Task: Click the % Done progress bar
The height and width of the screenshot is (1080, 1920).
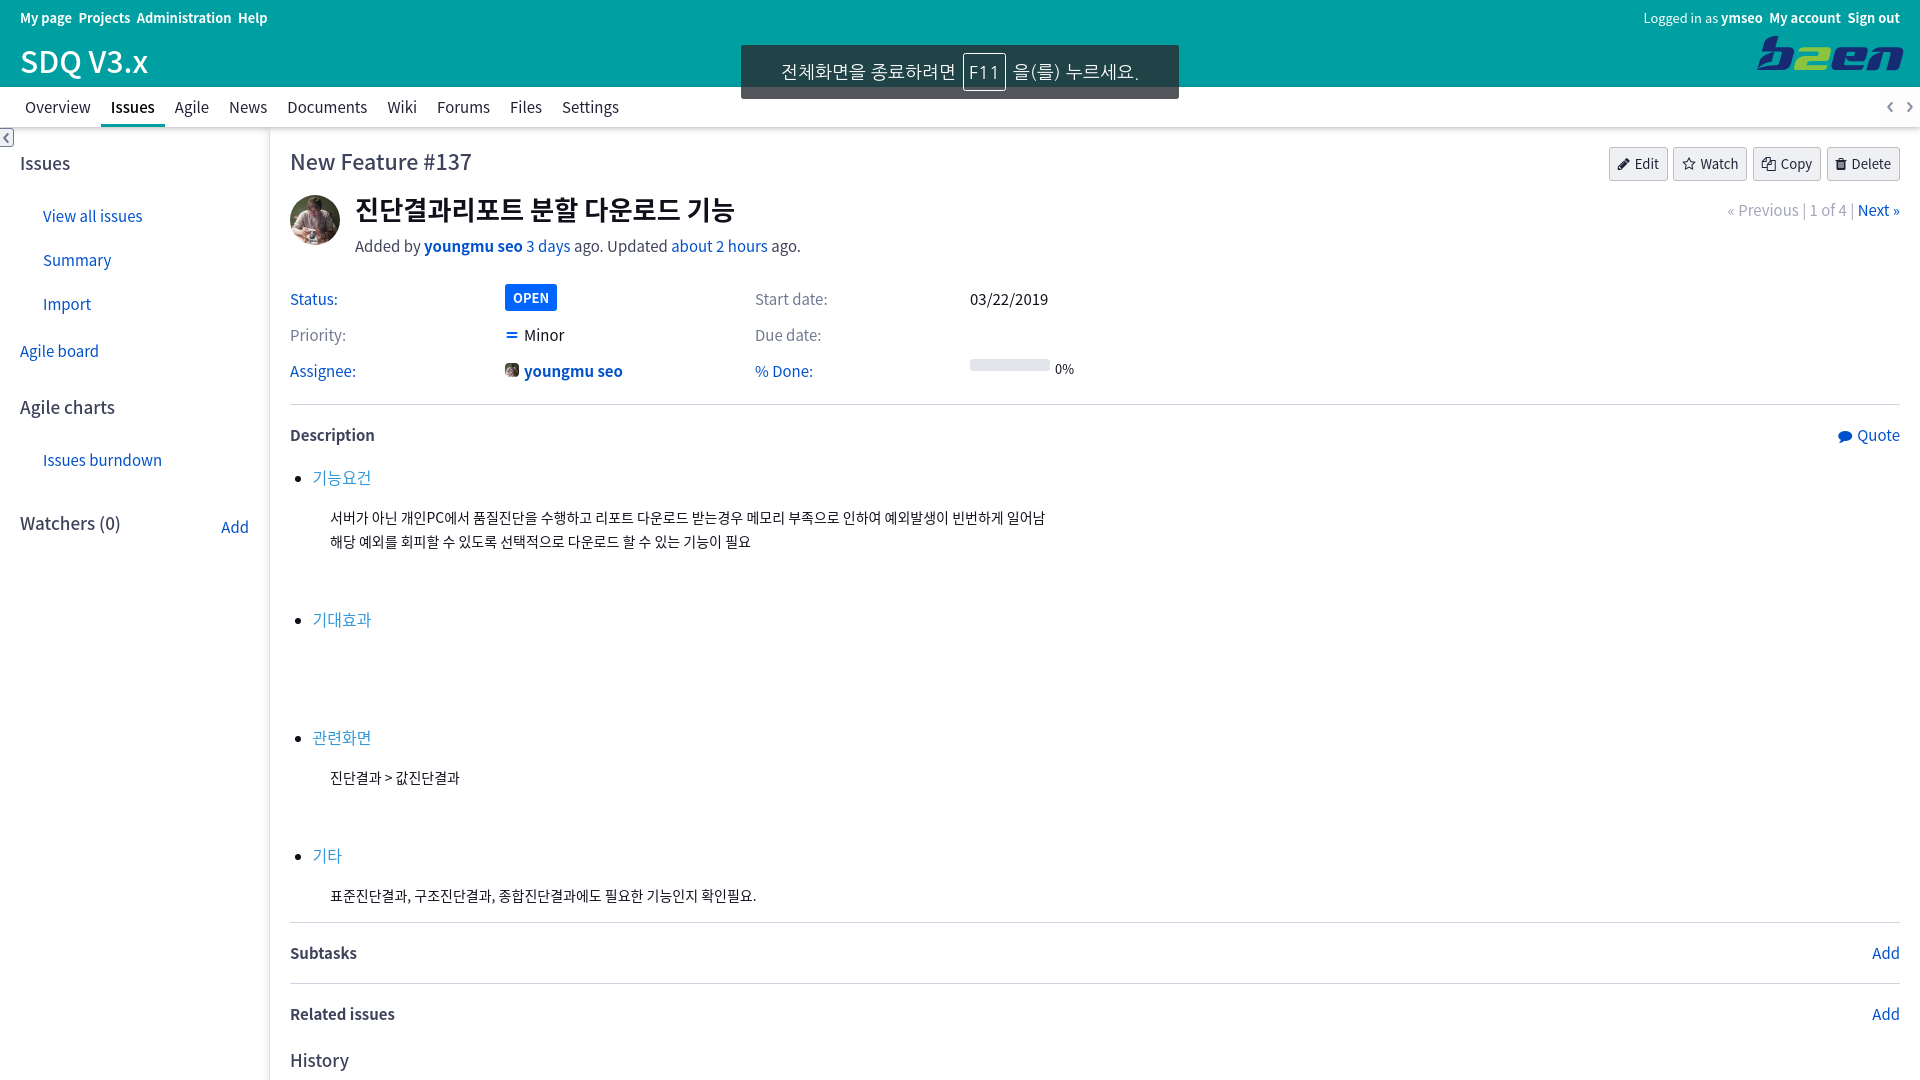Action: pyautogui.click(x=1009, y=366)
